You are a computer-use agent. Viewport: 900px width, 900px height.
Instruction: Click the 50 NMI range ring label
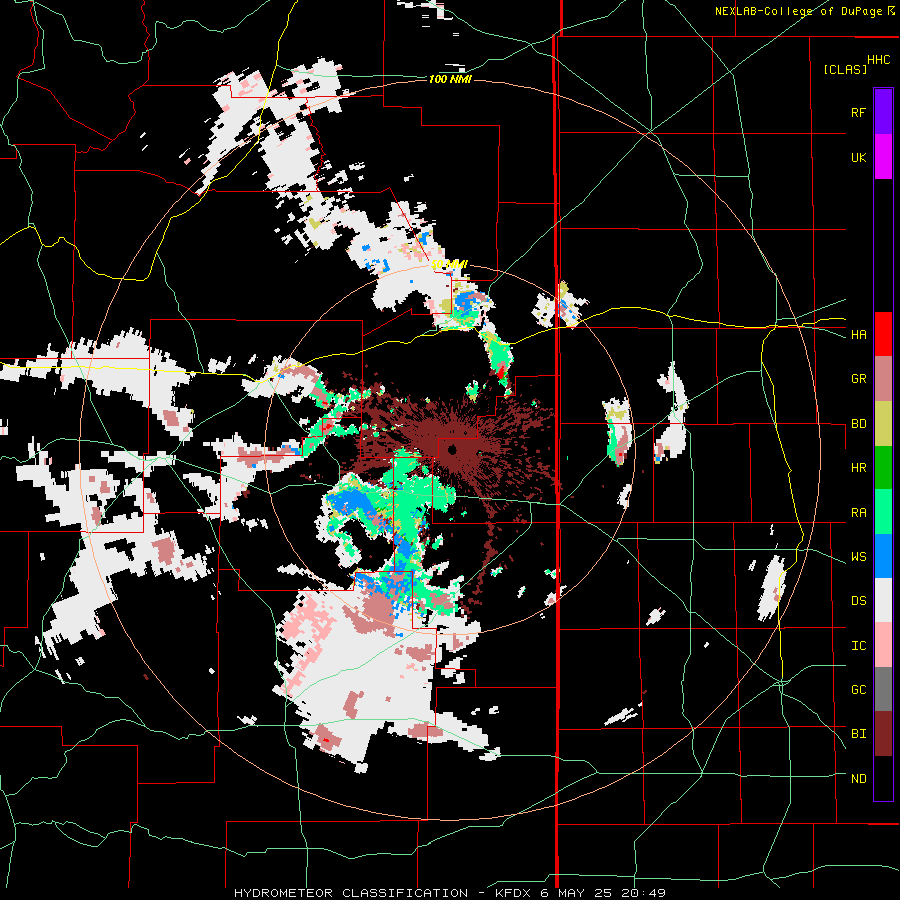click(449, 265)
